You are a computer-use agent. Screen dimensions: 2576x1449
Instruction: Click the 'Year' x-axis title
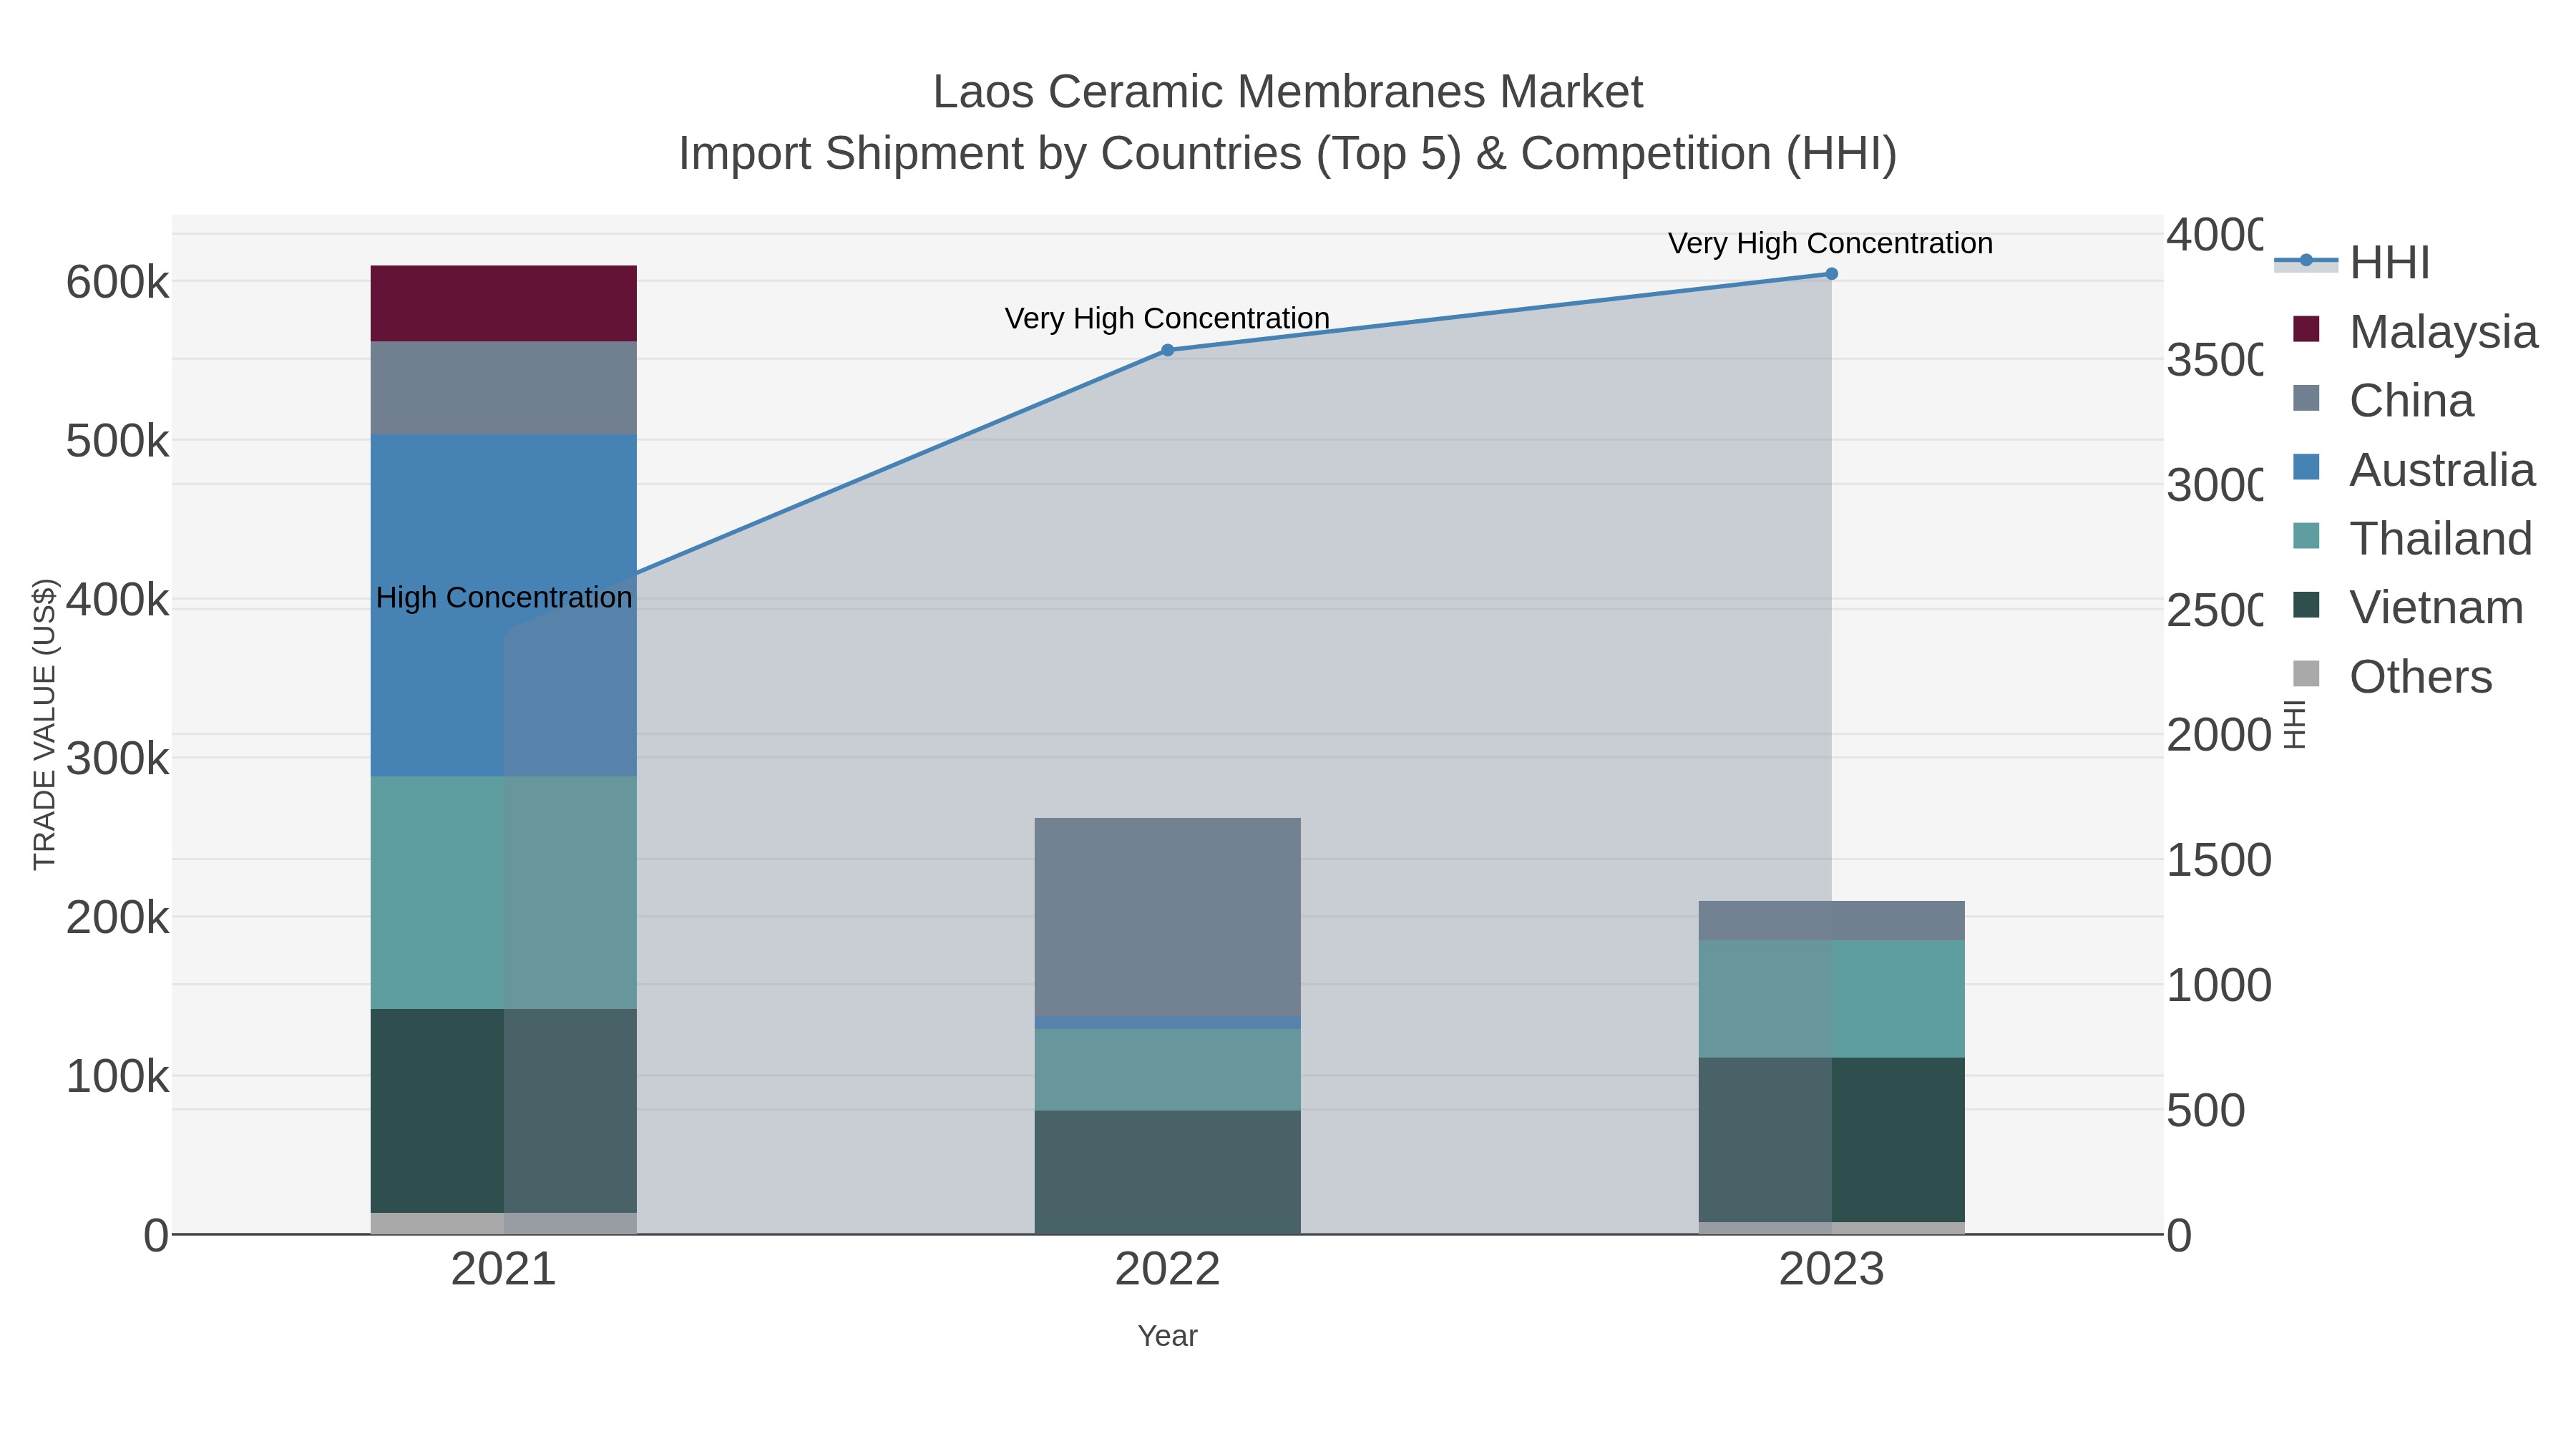[x=1167, y=1336]
